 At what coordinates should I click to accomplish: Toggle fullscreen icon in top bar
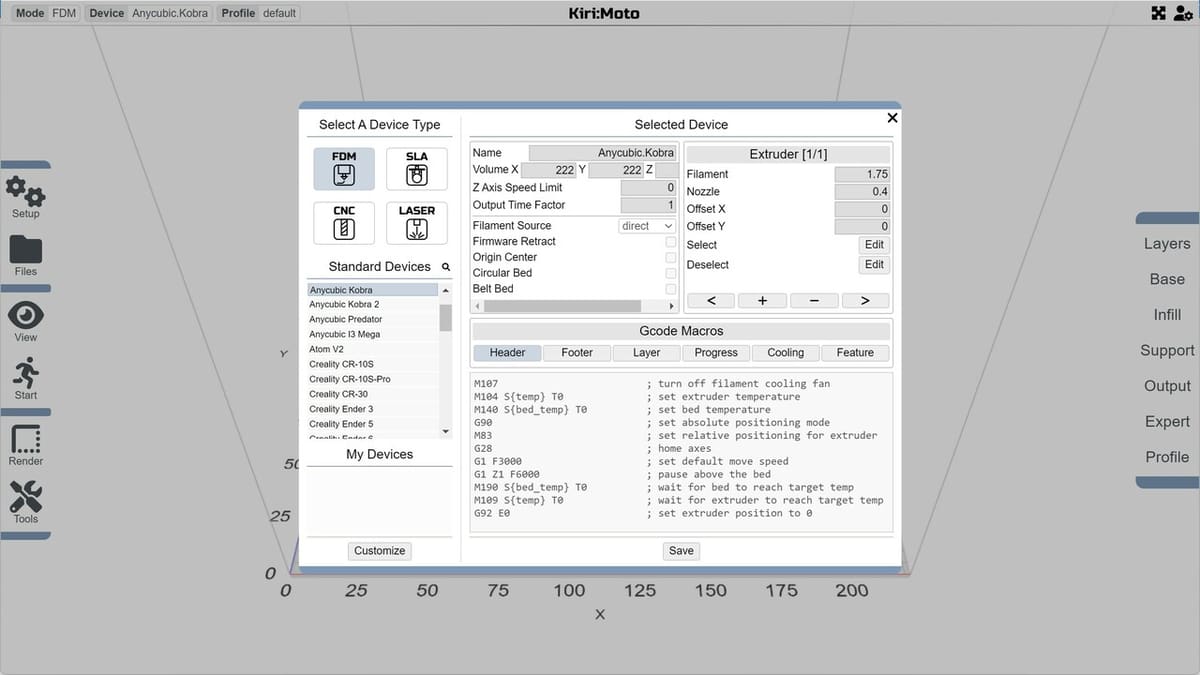point(1158,13)
